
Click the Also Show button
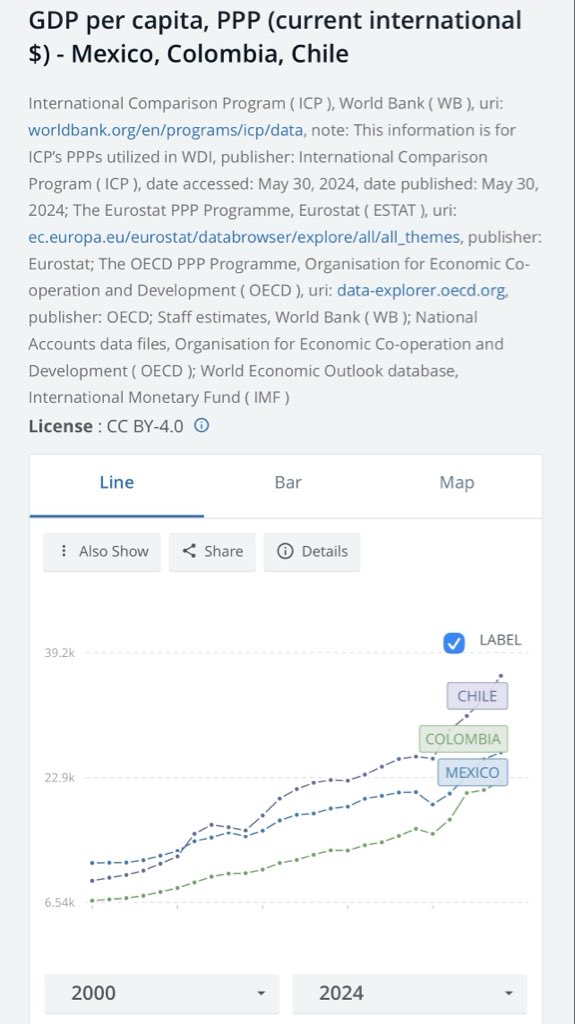click(x=102, y=551)
